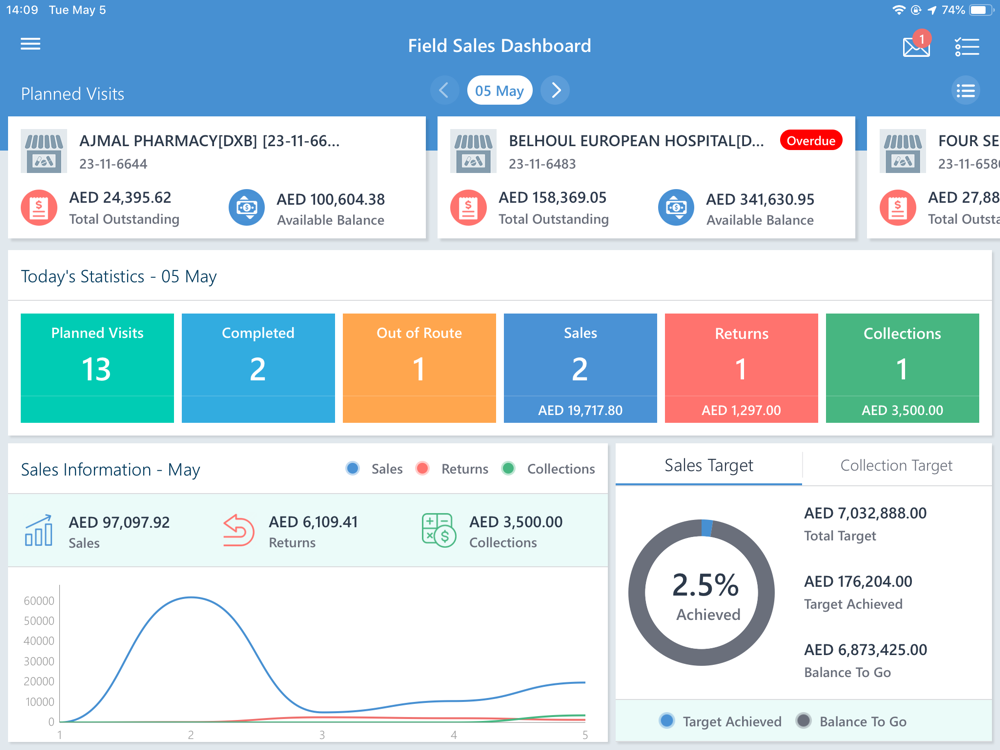Click the Returns arrow icon in Sales Information
This screenshot has width=1000, height=750.
pos(239,531)
